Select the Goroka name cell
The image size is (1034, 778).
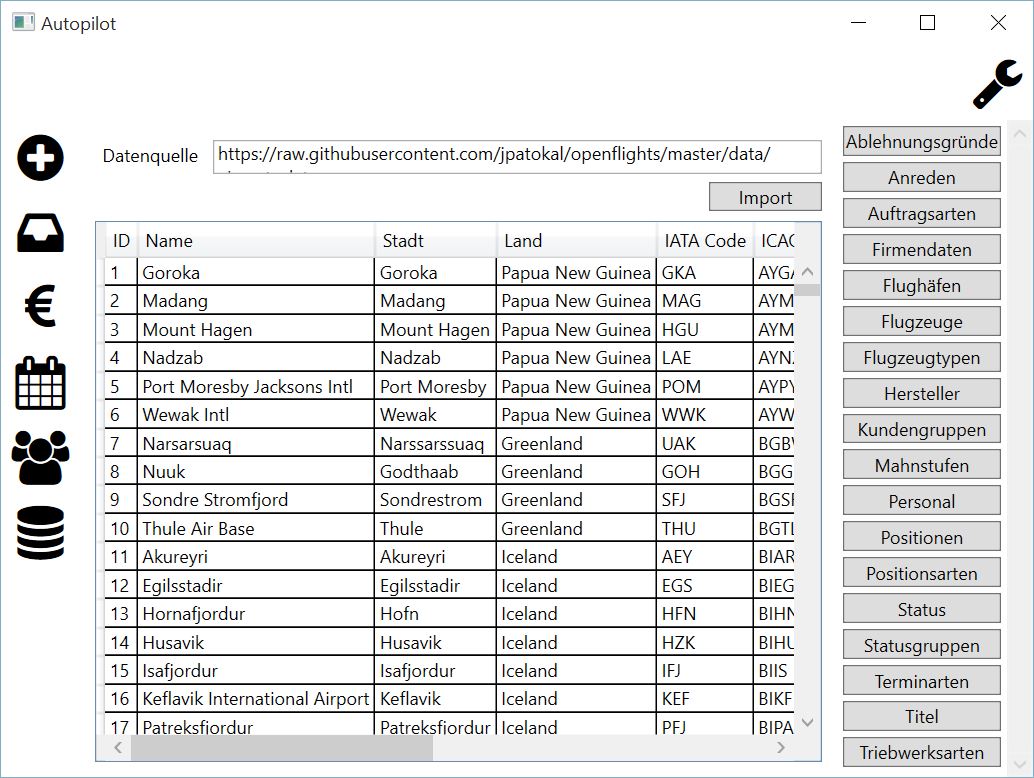(x=256, y=272)
